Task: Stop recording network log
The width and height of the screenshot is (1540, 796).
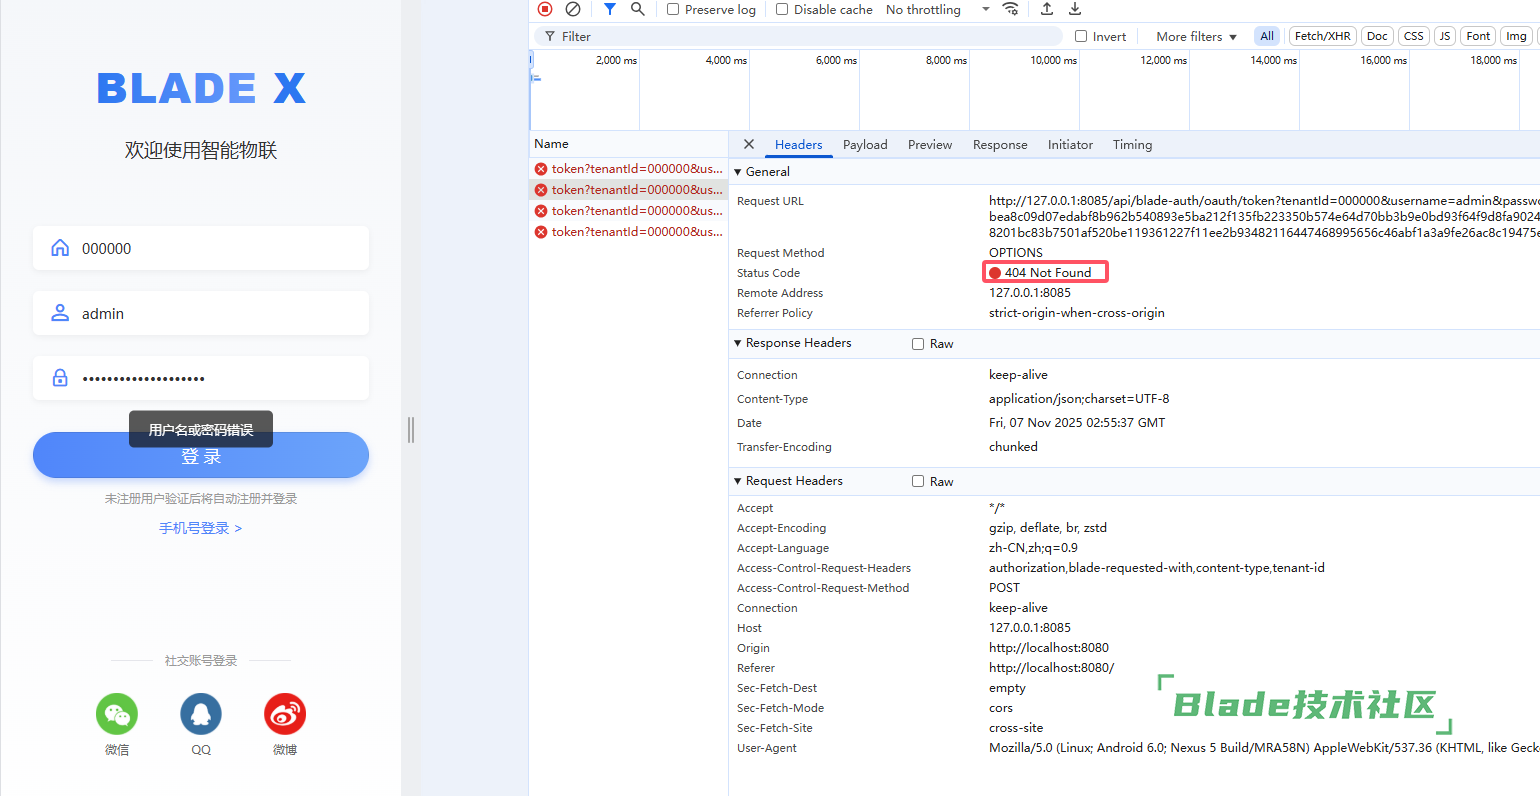Action: coord(545,9)
